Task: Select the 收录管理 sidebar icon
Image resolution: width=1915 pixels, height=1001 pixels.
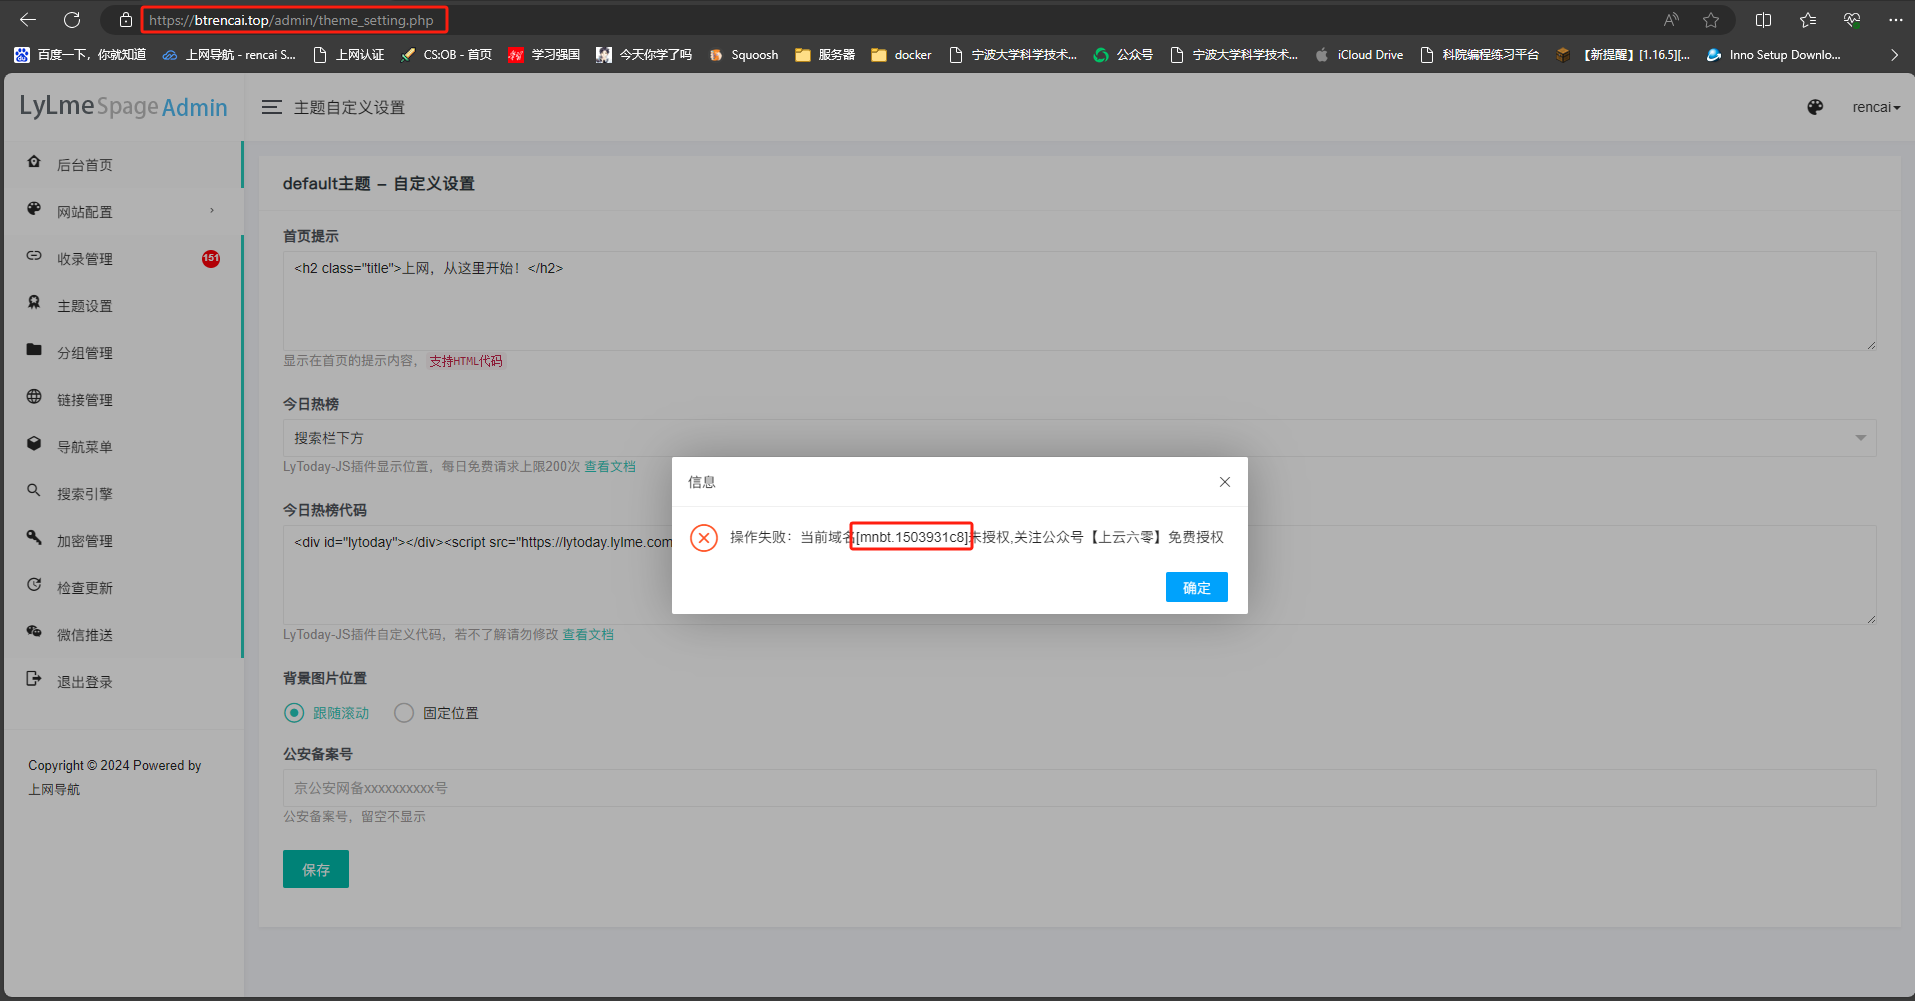Action: tap(34, 258)
